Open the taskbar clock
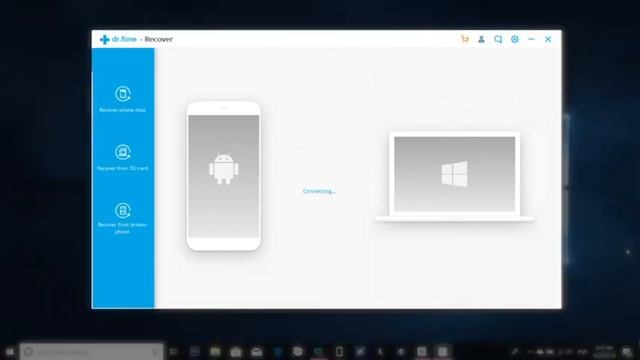The height and width of the screenshot is (360, 640). 605,351
